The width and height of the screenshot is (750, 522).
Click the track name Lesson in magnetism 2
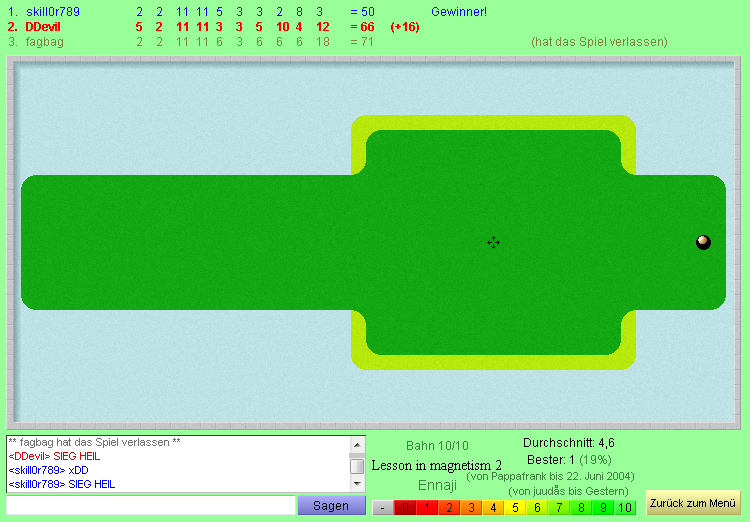coord(436,465)
